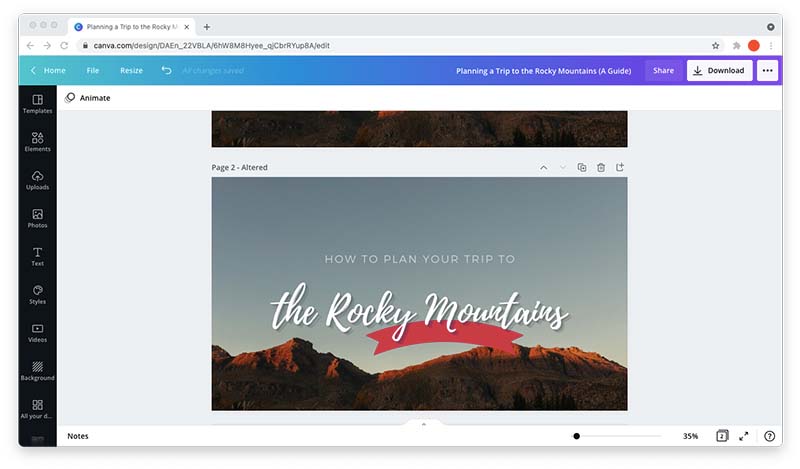
Task: Select the Text tool in the sidebar
Action: tap(37, 257)
